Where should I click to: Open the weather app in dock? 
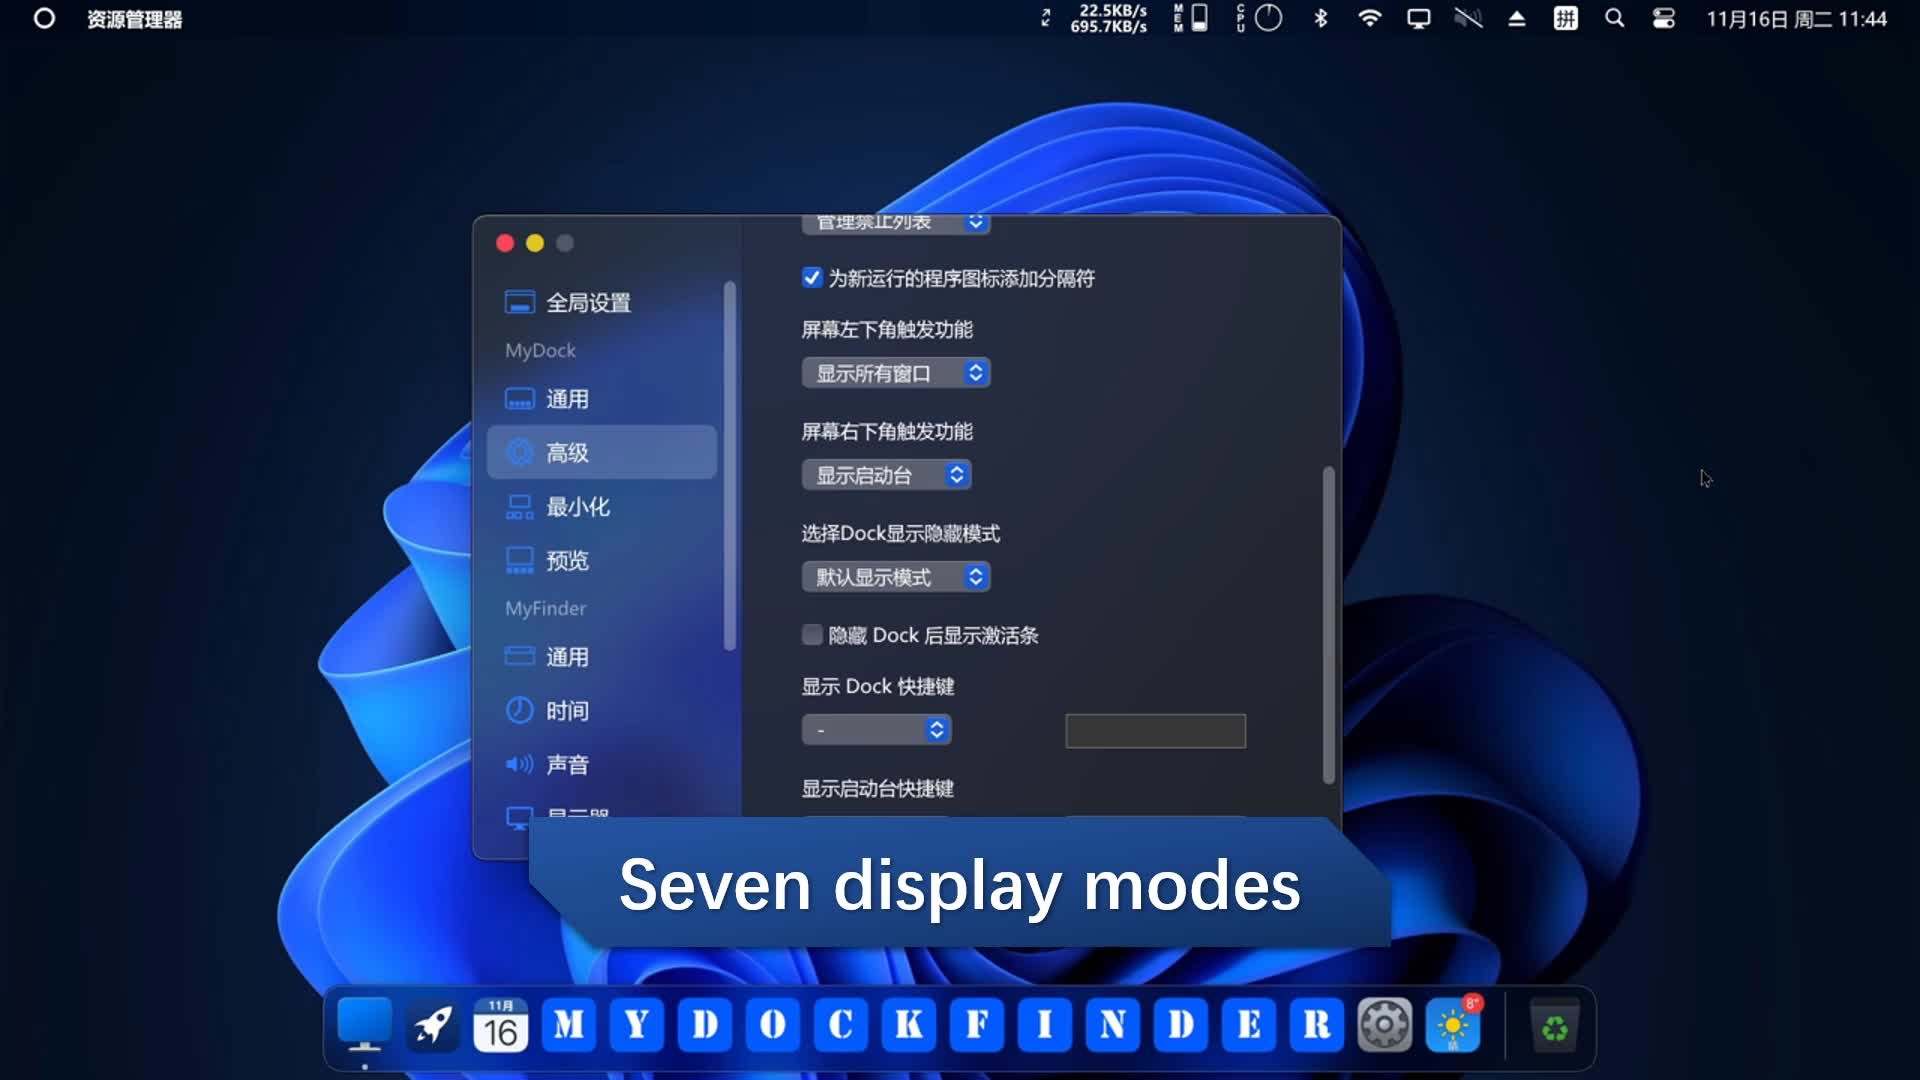(x=1453, y=1025)
